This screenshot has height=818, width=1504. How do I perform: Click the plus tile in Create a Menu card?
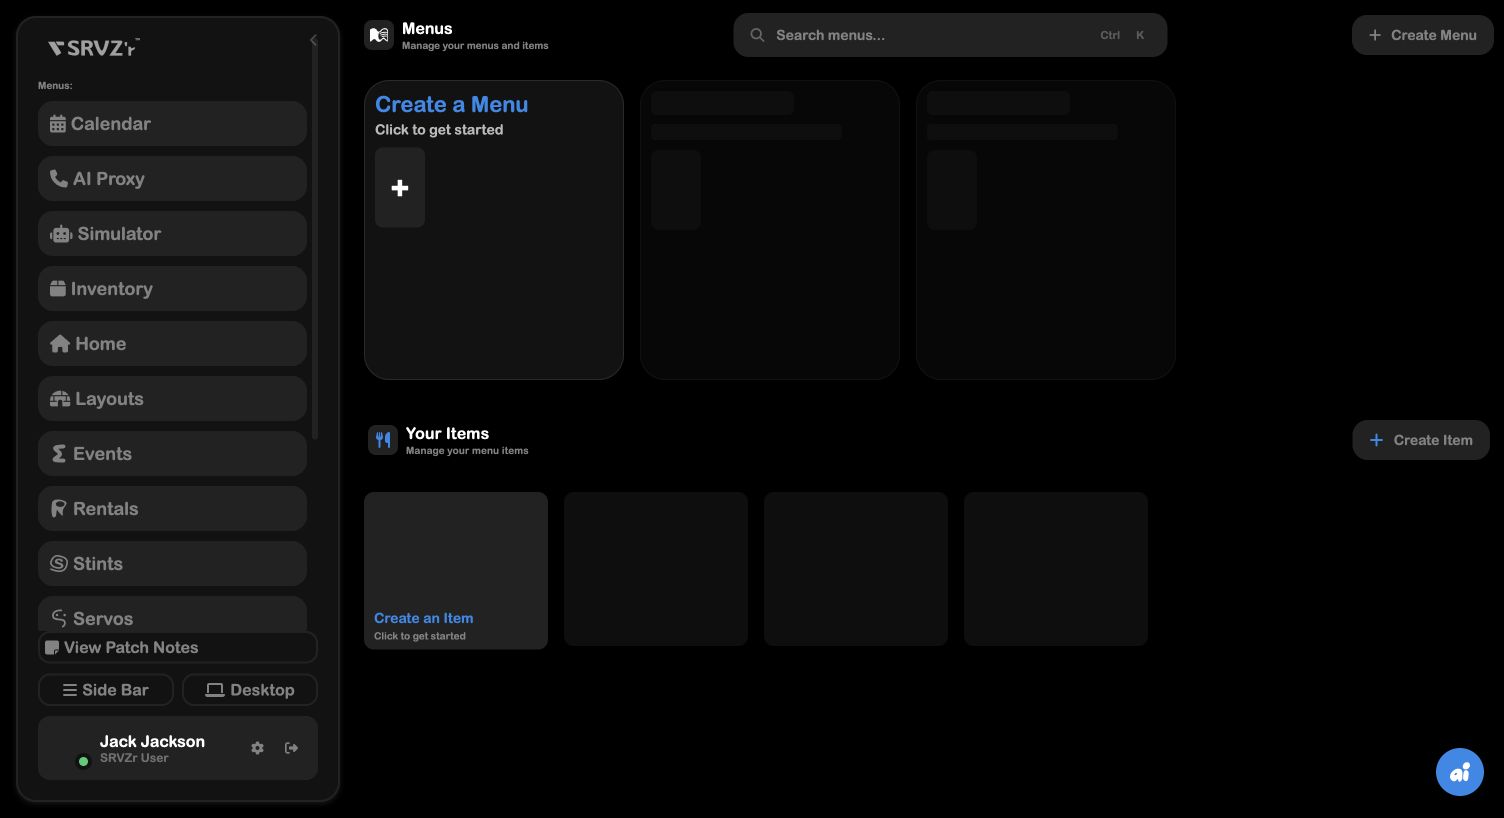point(400,188)
